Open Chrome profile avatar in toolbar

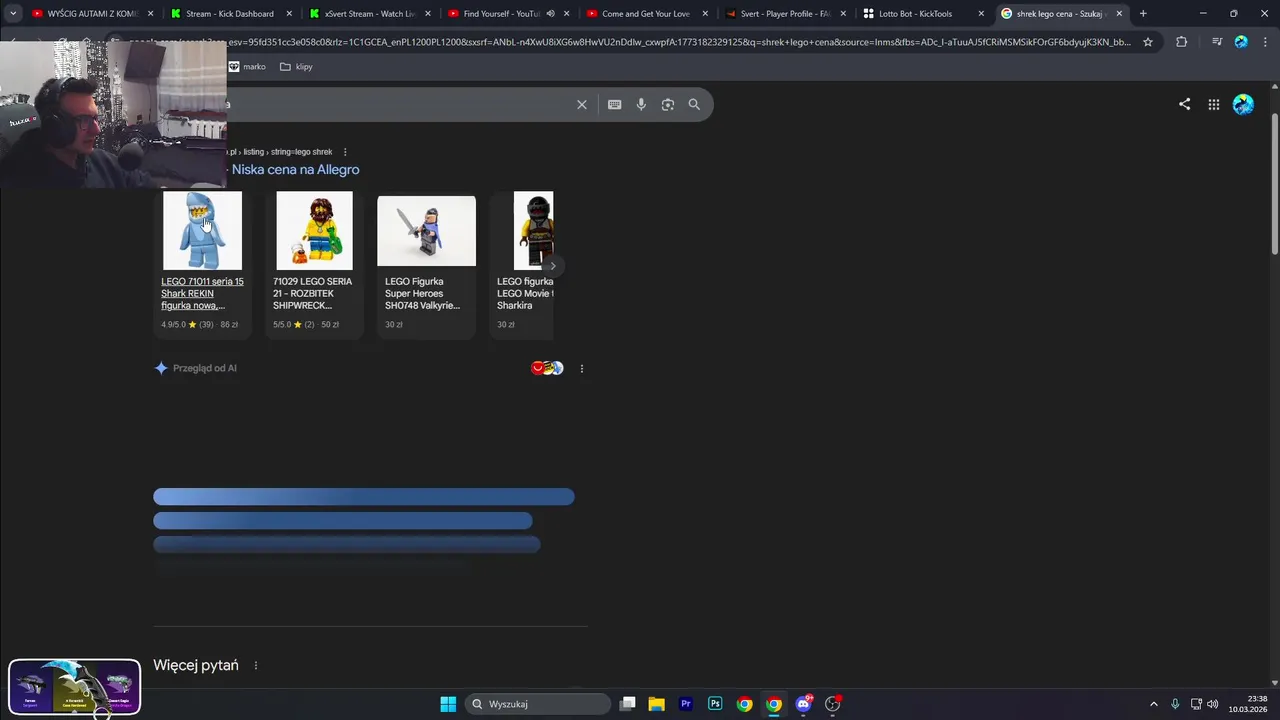pos(1241,42)
